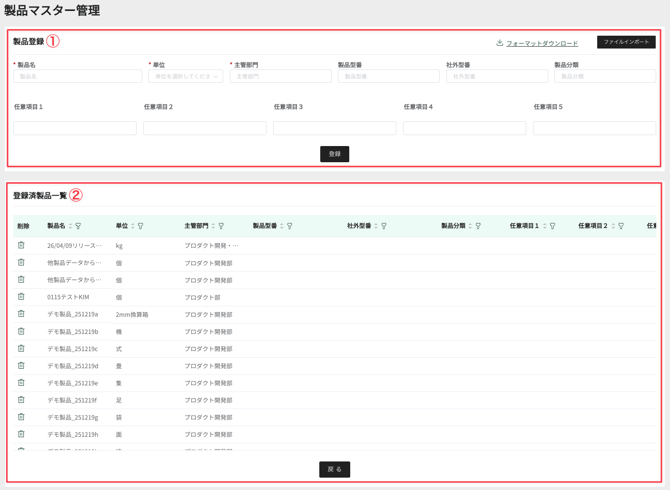
Task: Click the 製品名 input field
Action: pyautogui.click(x=78, y=76)
